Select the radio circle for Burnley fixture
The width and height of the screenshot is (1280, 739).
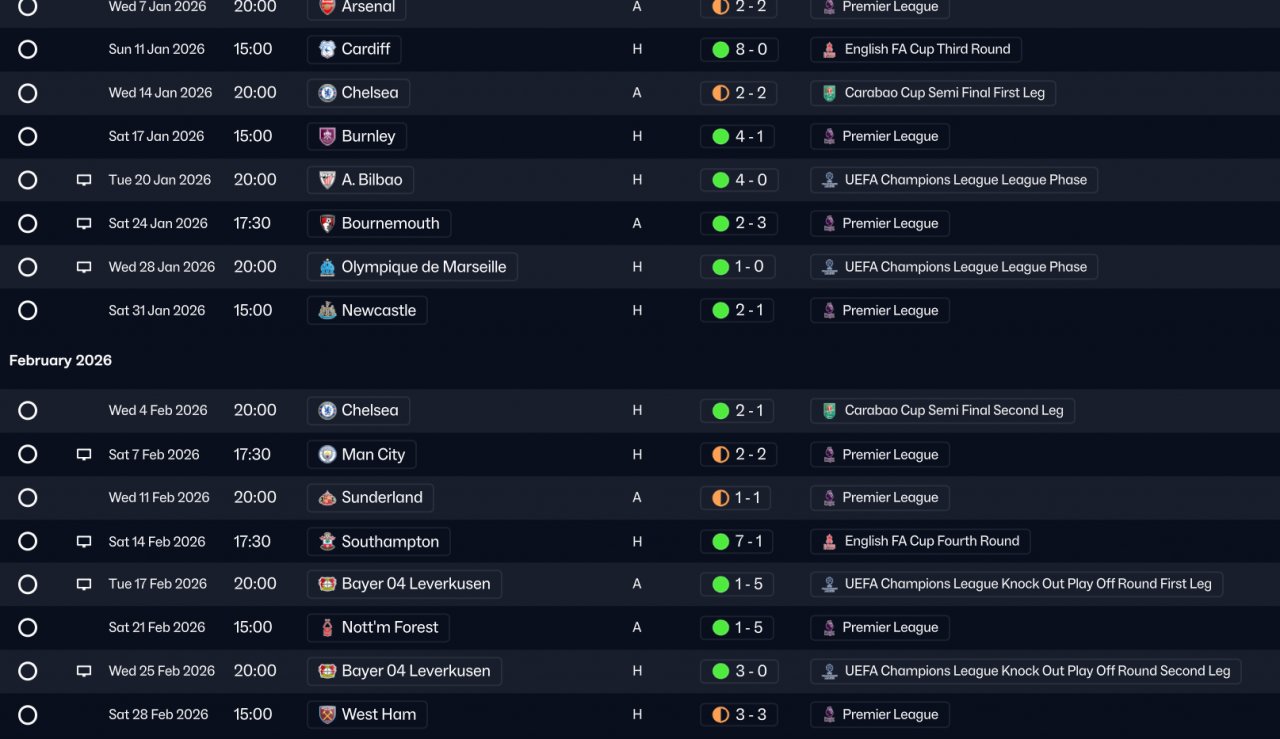pos(28,136)
